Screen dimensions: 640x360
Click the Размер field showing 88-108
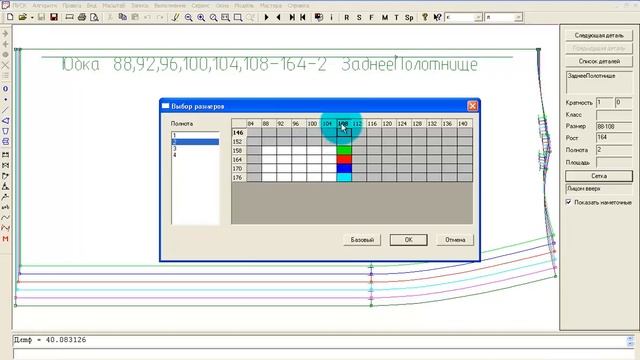tap(614, 126)
